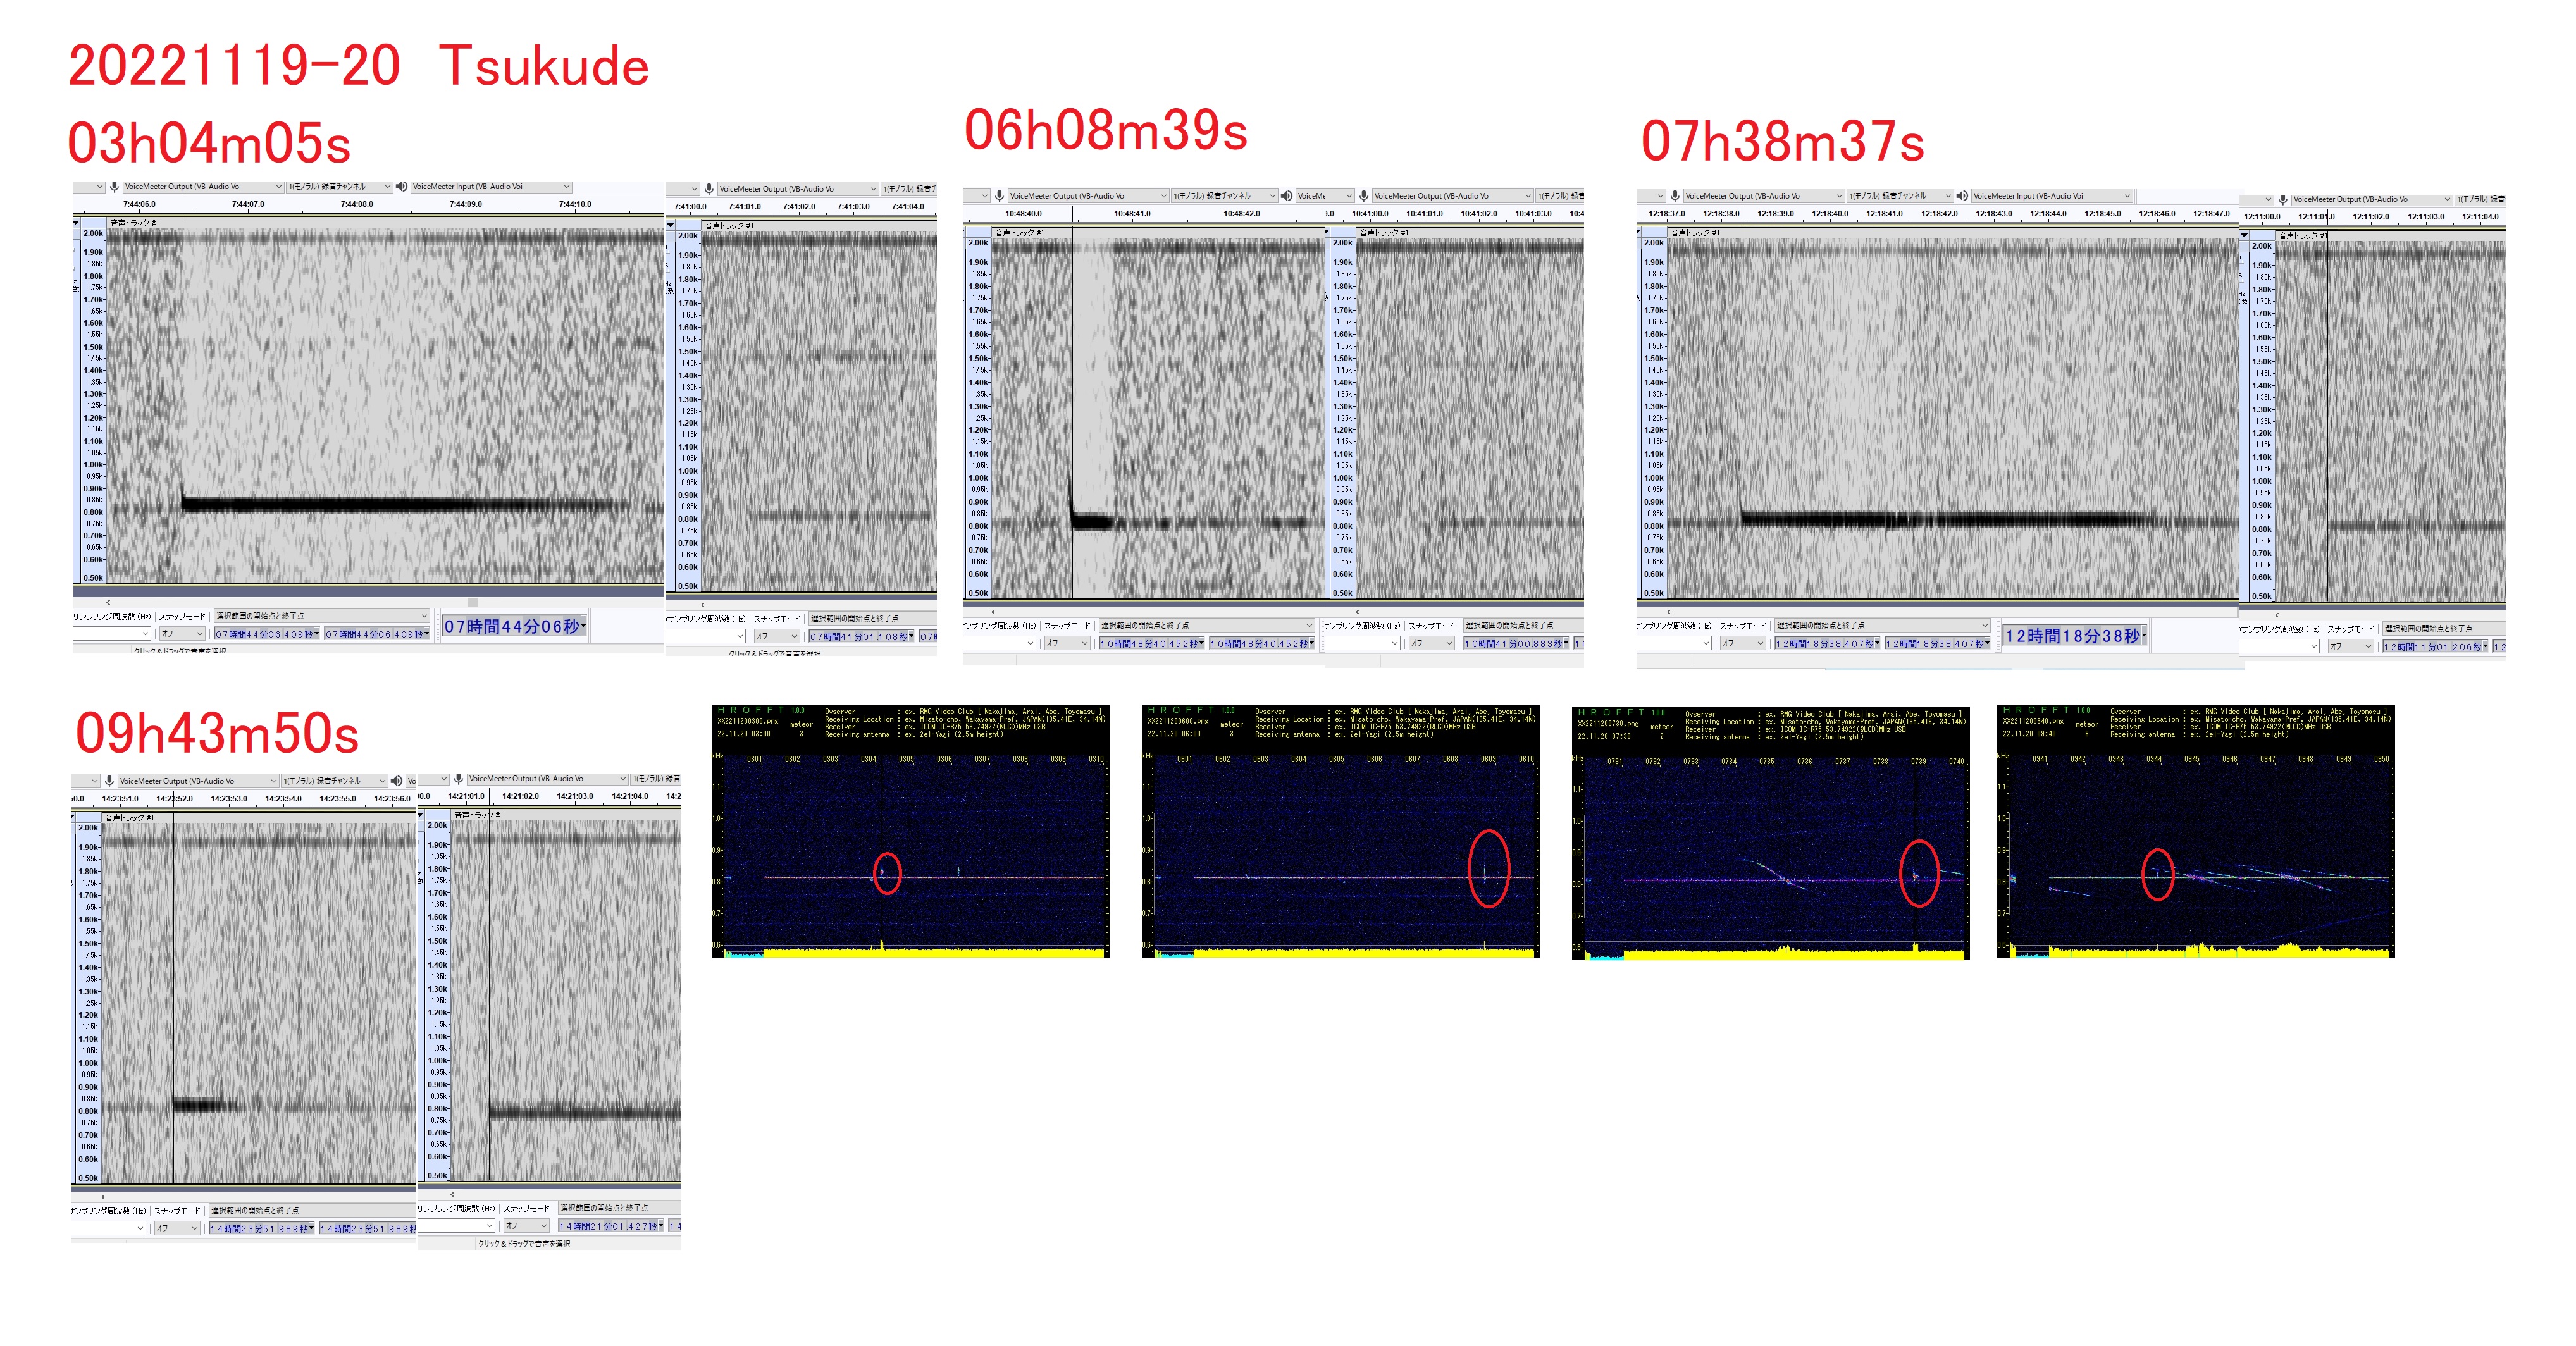This screenshot has width=2576, height=1346.
Task: Click speaker icon in 06h08m39s panel toolbar
Action: click(1286, 196)
